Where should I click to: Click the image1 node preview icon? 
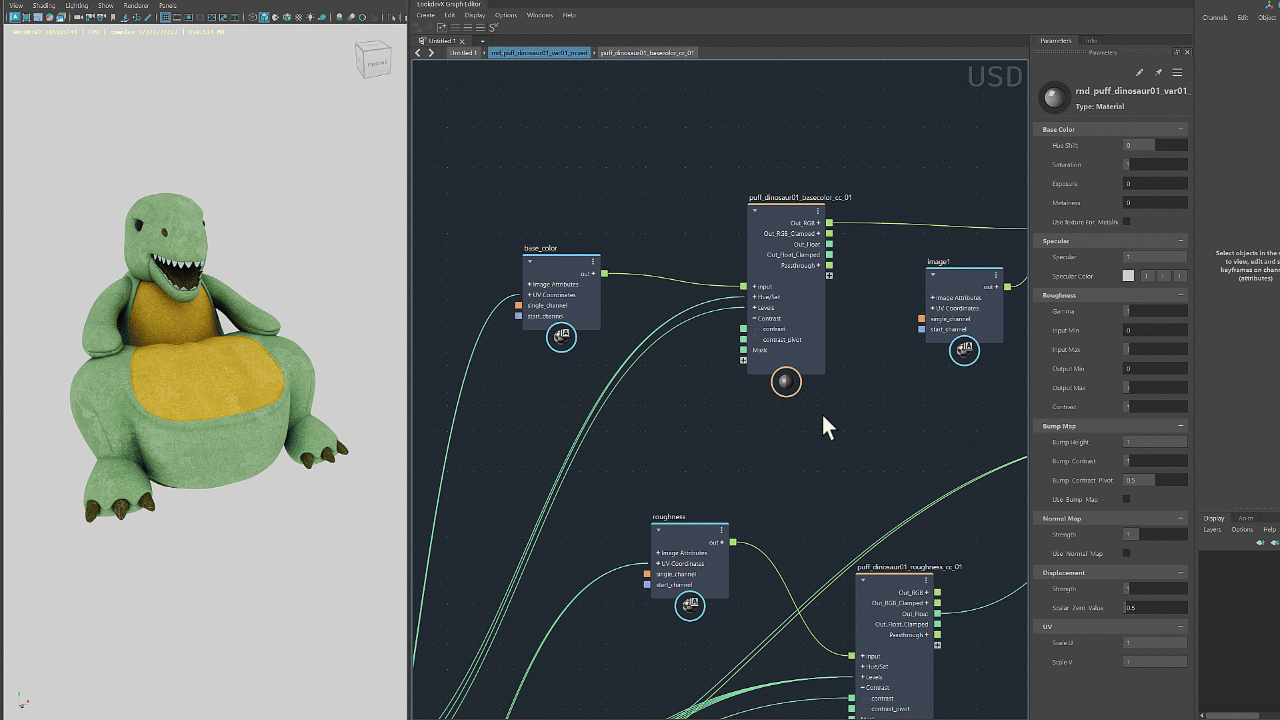click(x=964, y=350)
